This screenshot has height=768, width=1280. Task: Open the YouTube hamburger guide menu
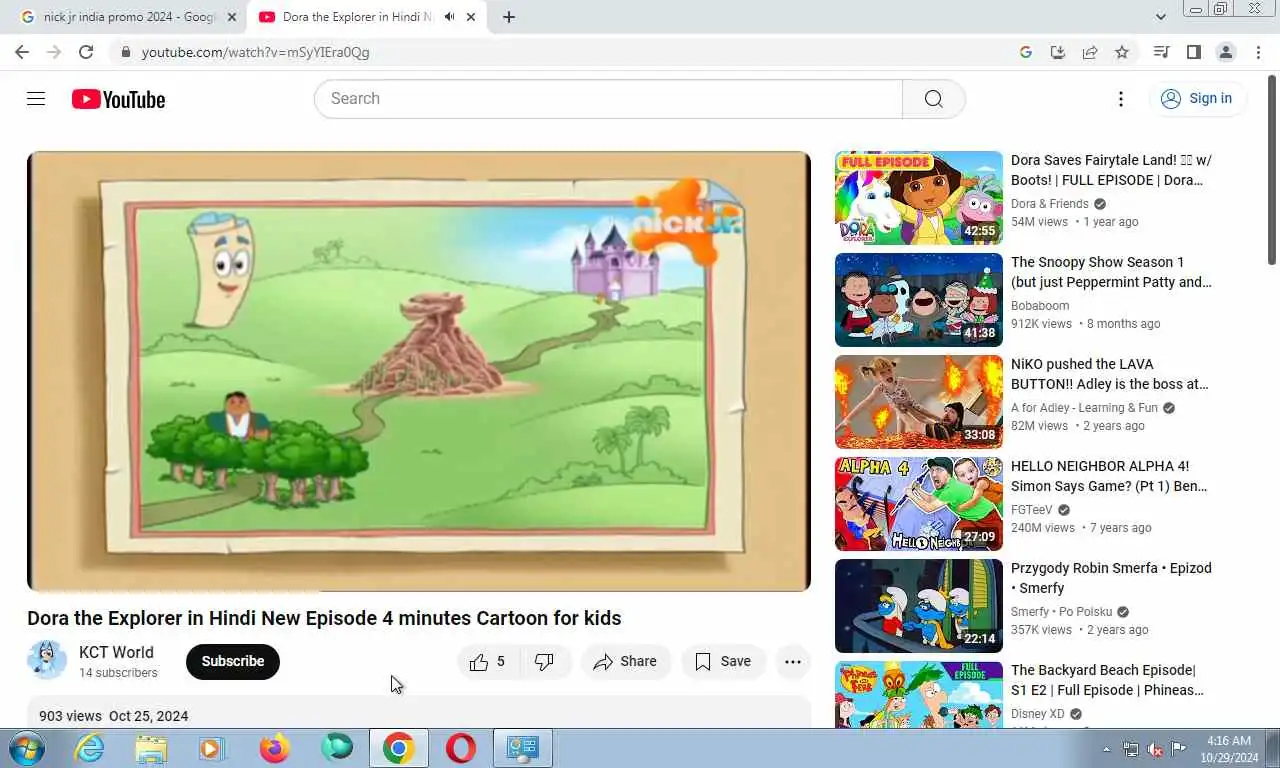[36, 98]
